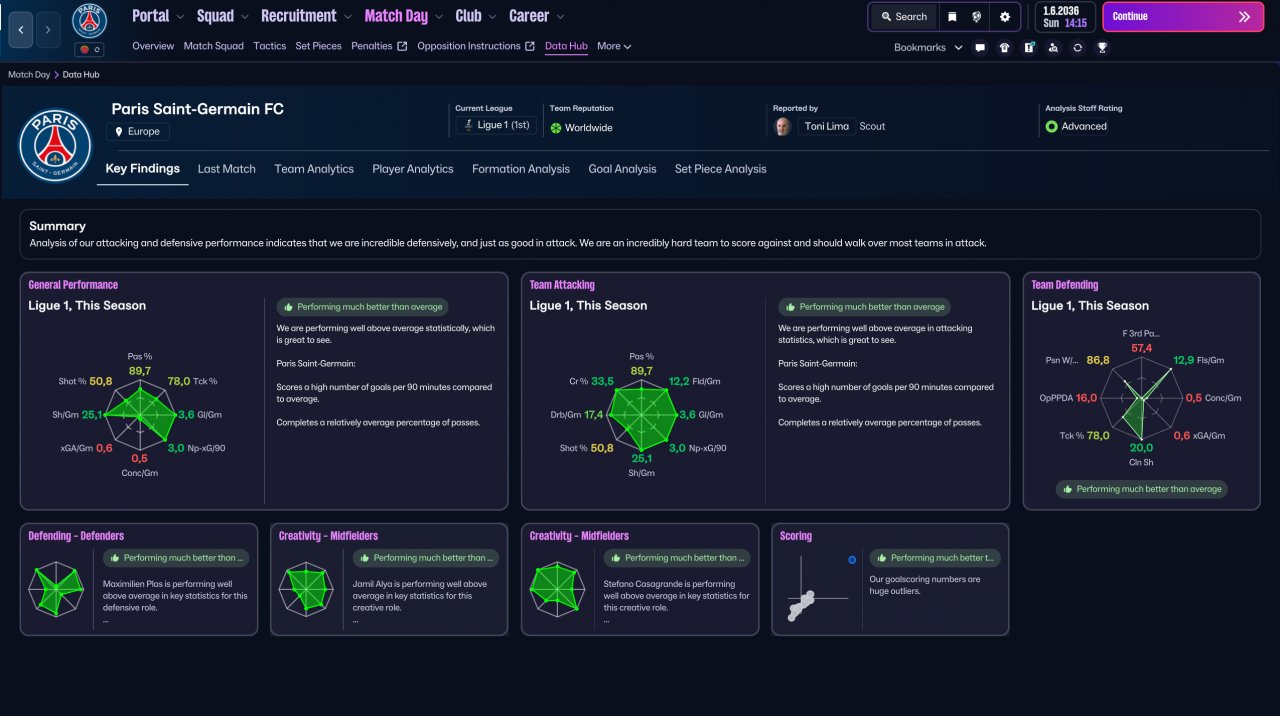
Task: Open the Match Squad submenu item
Action: point(214,46)
